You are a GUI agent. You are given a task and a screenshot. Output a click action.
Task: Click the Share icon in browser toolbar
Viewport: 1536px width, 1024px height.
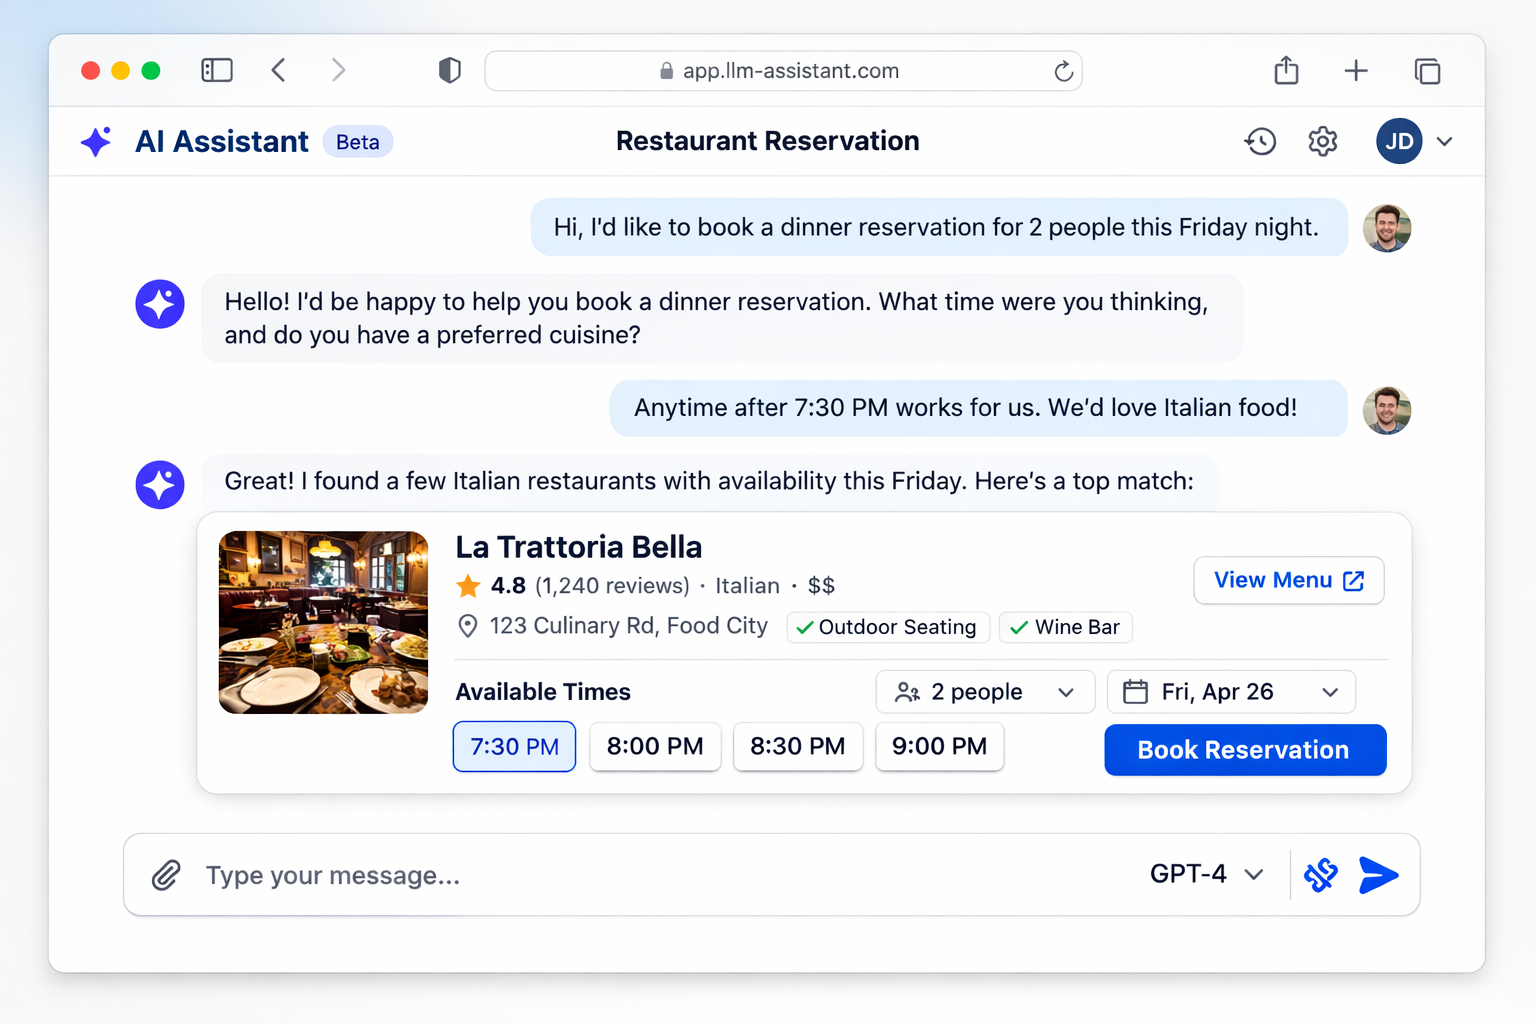1286,71
